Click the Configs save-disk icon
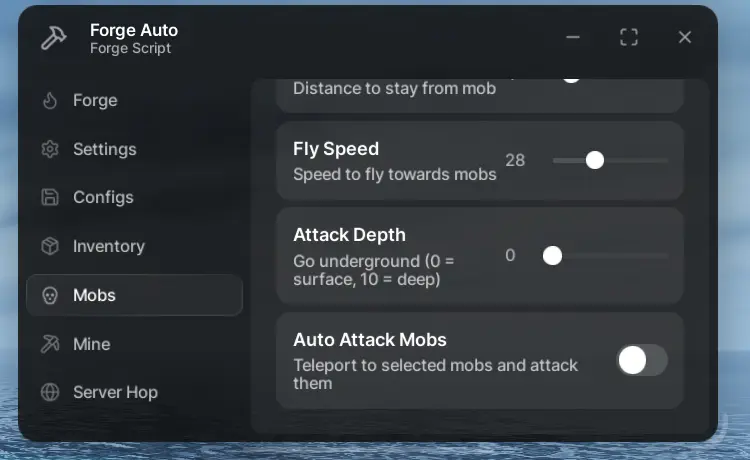The height and width of the screenshot is (460, 750). coord(50,198)
